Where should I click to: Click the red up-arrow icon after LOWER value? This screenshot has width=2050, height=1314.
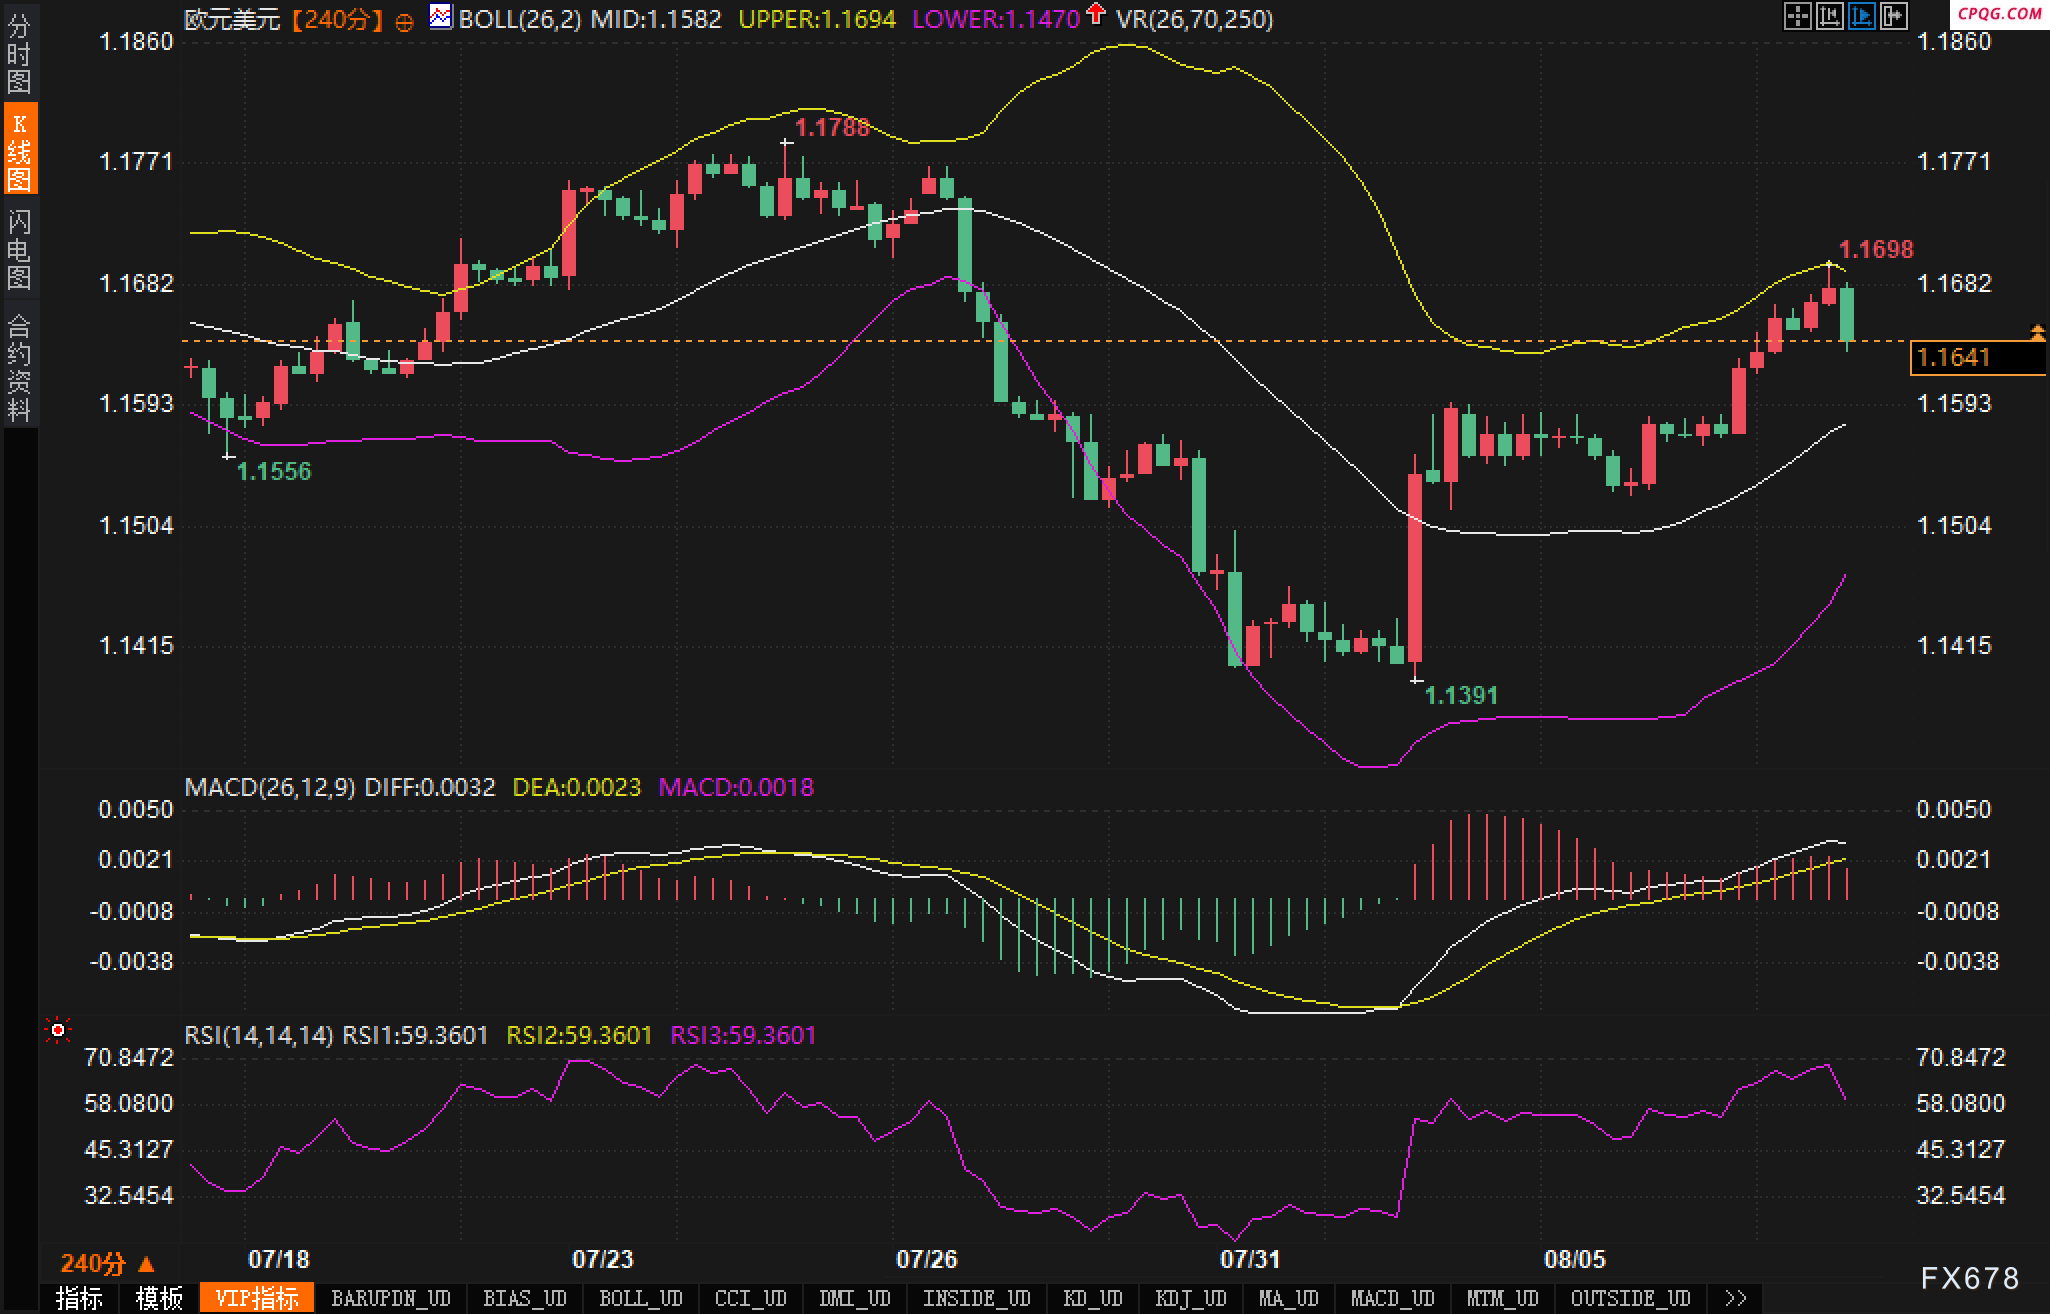(1096, 14)
